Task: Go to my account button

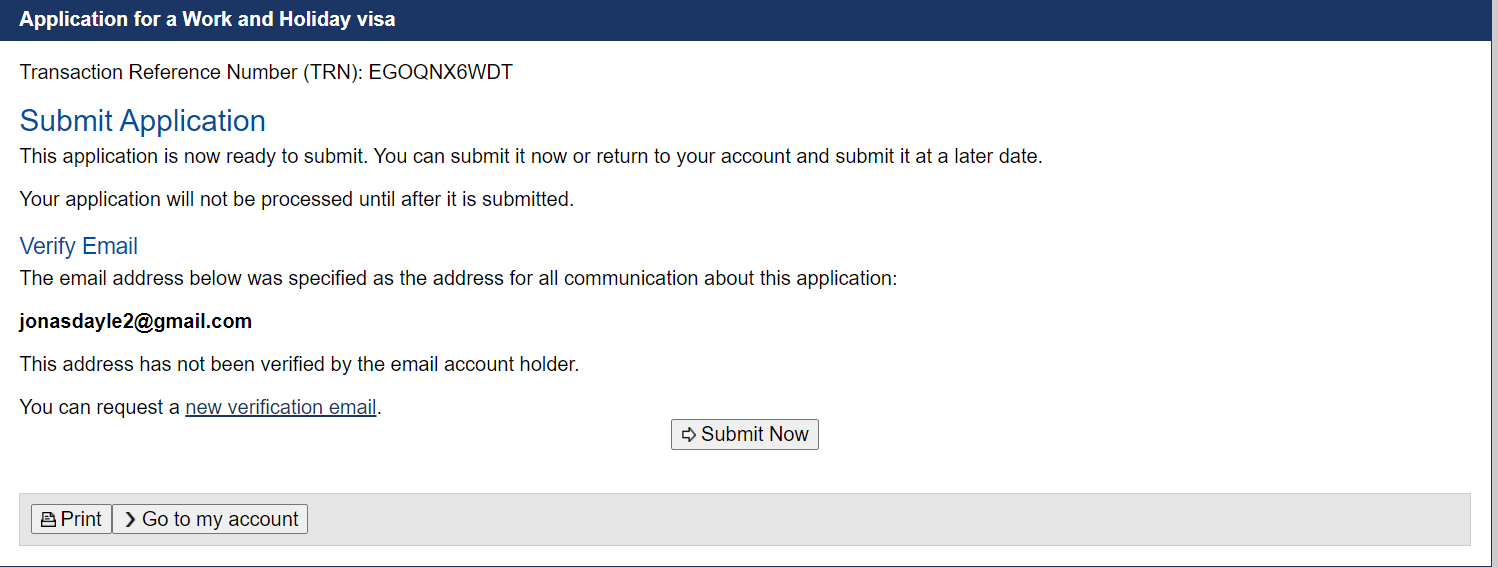Action: [x=210, y=519]
